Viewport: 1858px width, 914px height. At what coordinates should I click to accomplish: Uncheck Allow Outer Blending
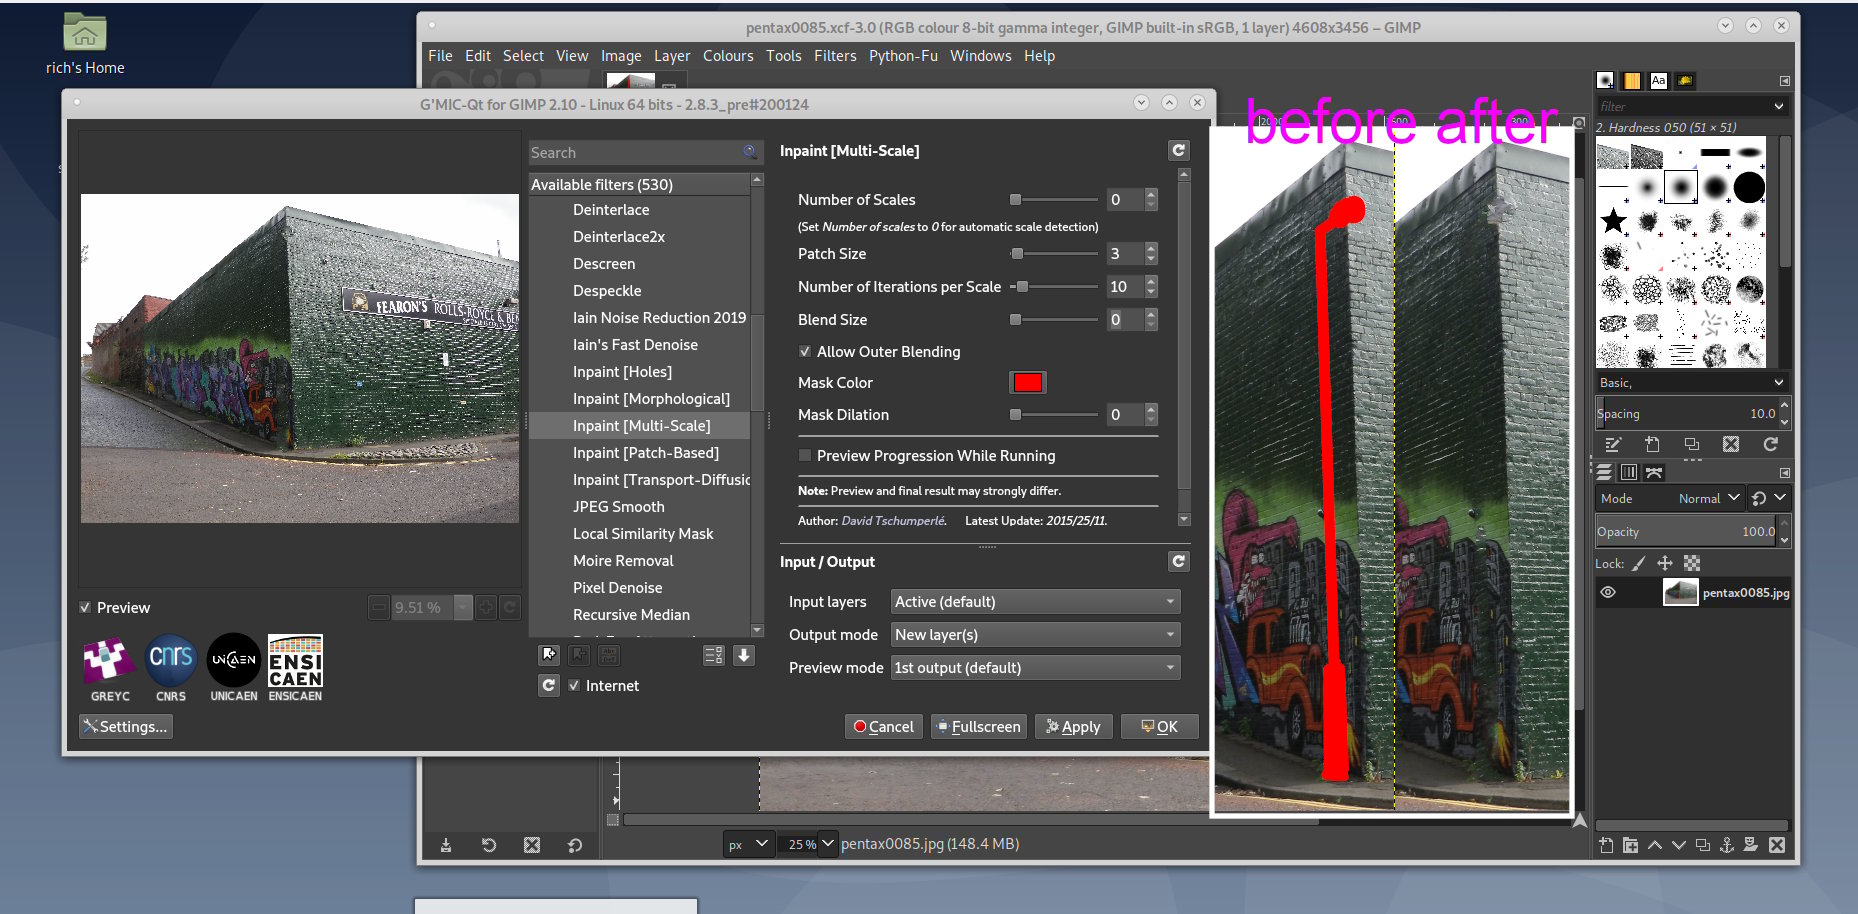click(x=805, y=352)
